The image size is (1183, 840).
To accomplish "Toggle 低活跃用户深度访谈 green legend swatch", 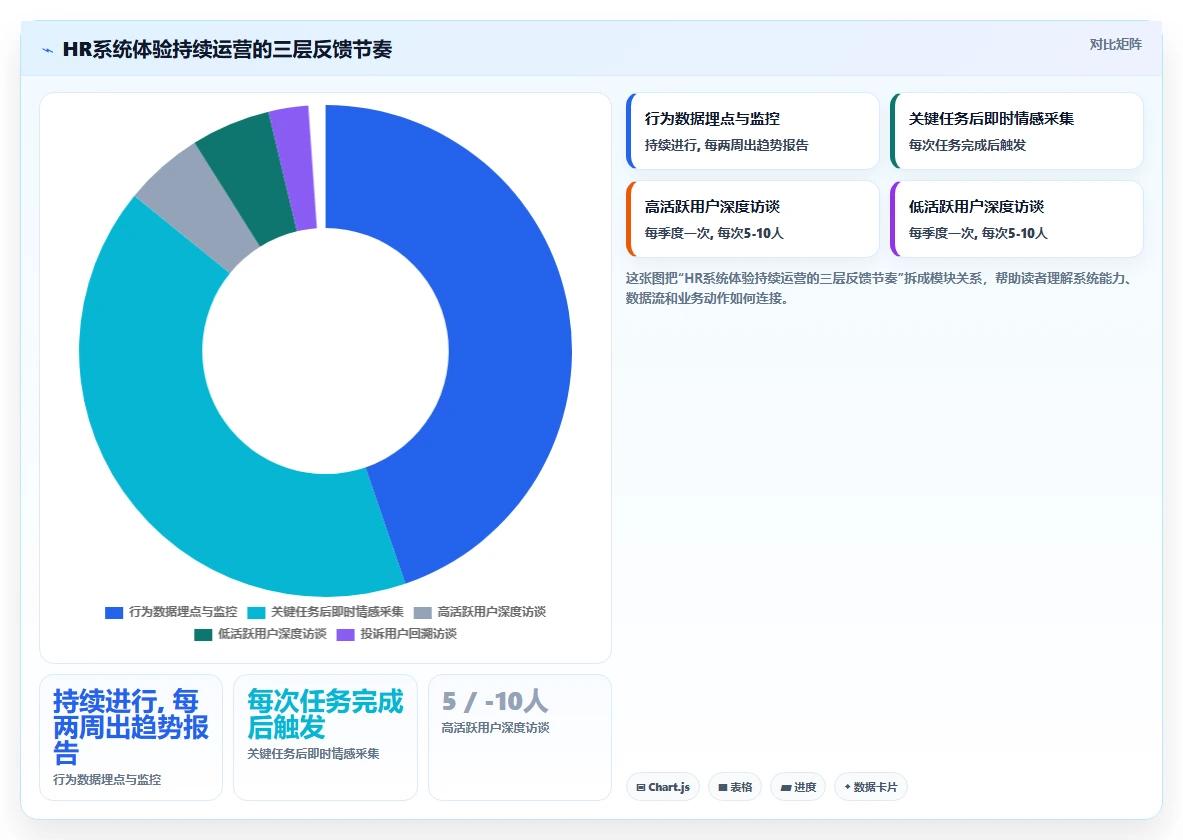I will click(203, 635).
